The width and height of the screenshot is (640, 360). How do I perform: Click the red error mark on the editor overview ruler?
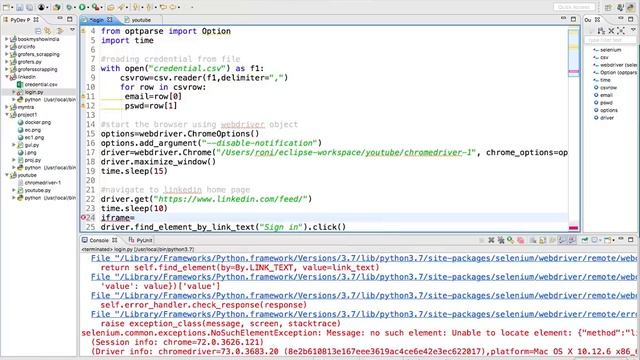[573, 228]
